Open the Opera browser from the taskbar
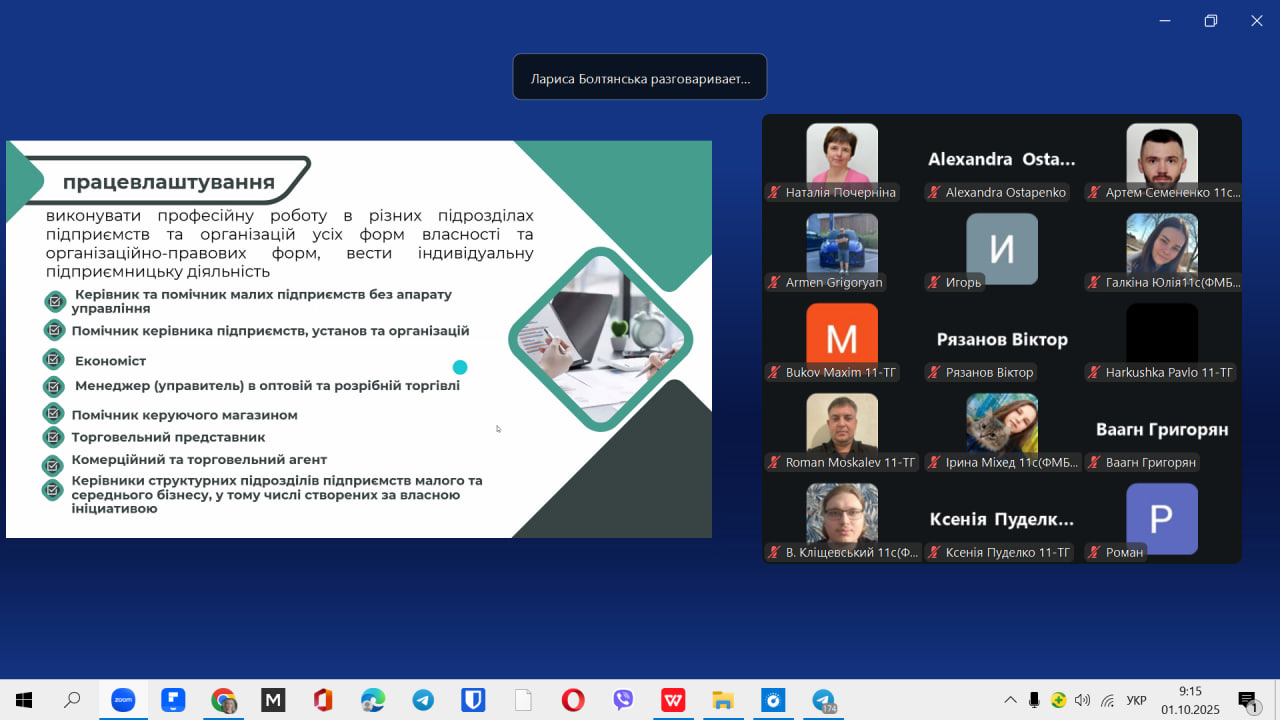The image size is (1280, 720). pyautogui.click(x=573, y=700)
